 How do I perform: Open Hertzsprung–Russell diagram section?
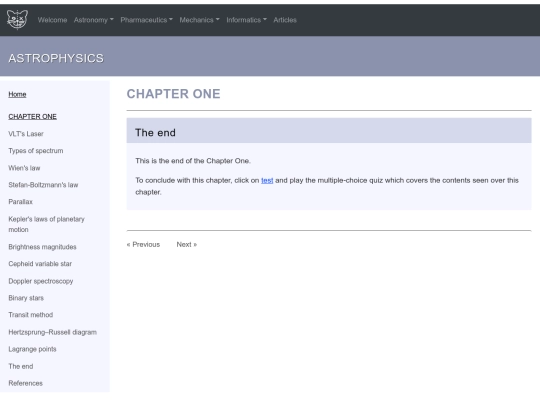click(52, 332)
